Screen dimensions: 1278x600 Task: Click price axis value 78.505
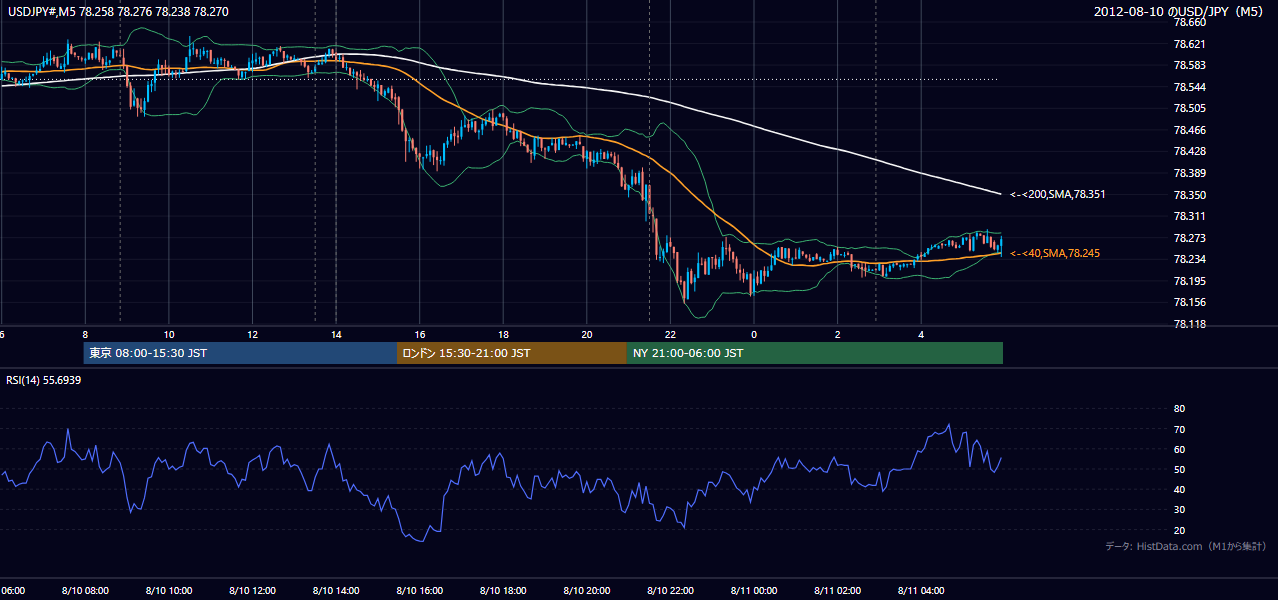[x=1189, y=108]
